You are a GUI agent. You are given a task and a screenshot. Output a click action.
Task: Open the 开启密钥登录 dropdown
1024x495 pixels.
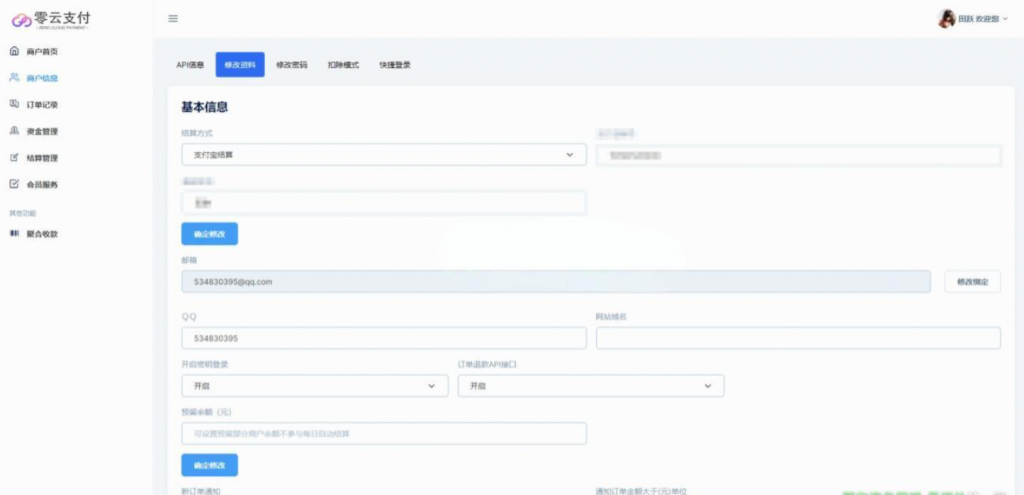314,386
